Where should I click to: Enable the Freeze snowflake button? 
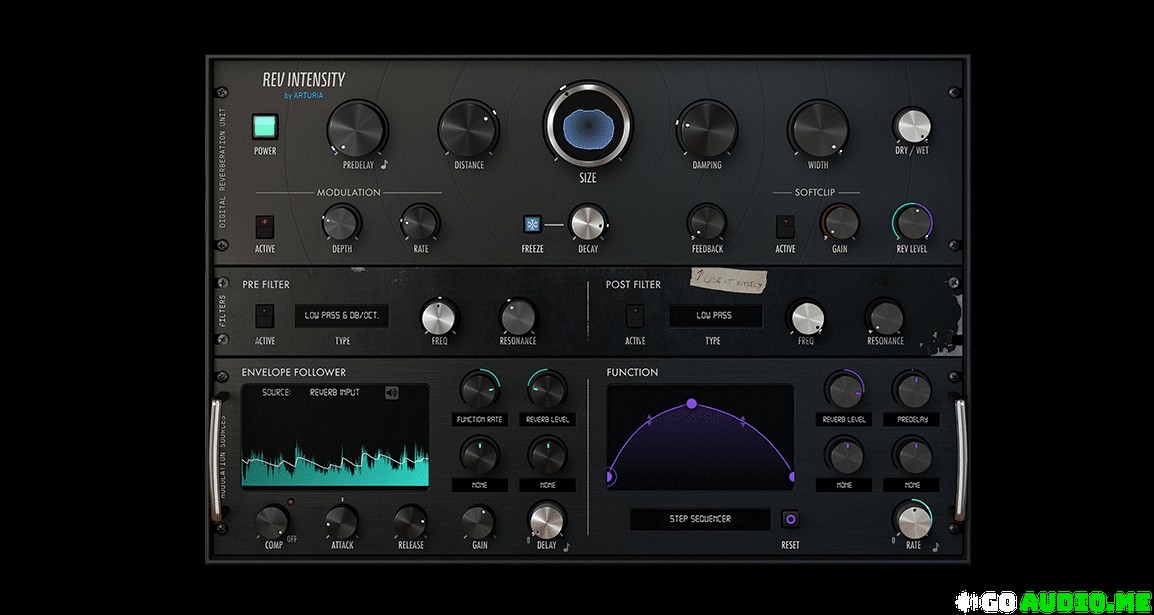coord(532,224)
